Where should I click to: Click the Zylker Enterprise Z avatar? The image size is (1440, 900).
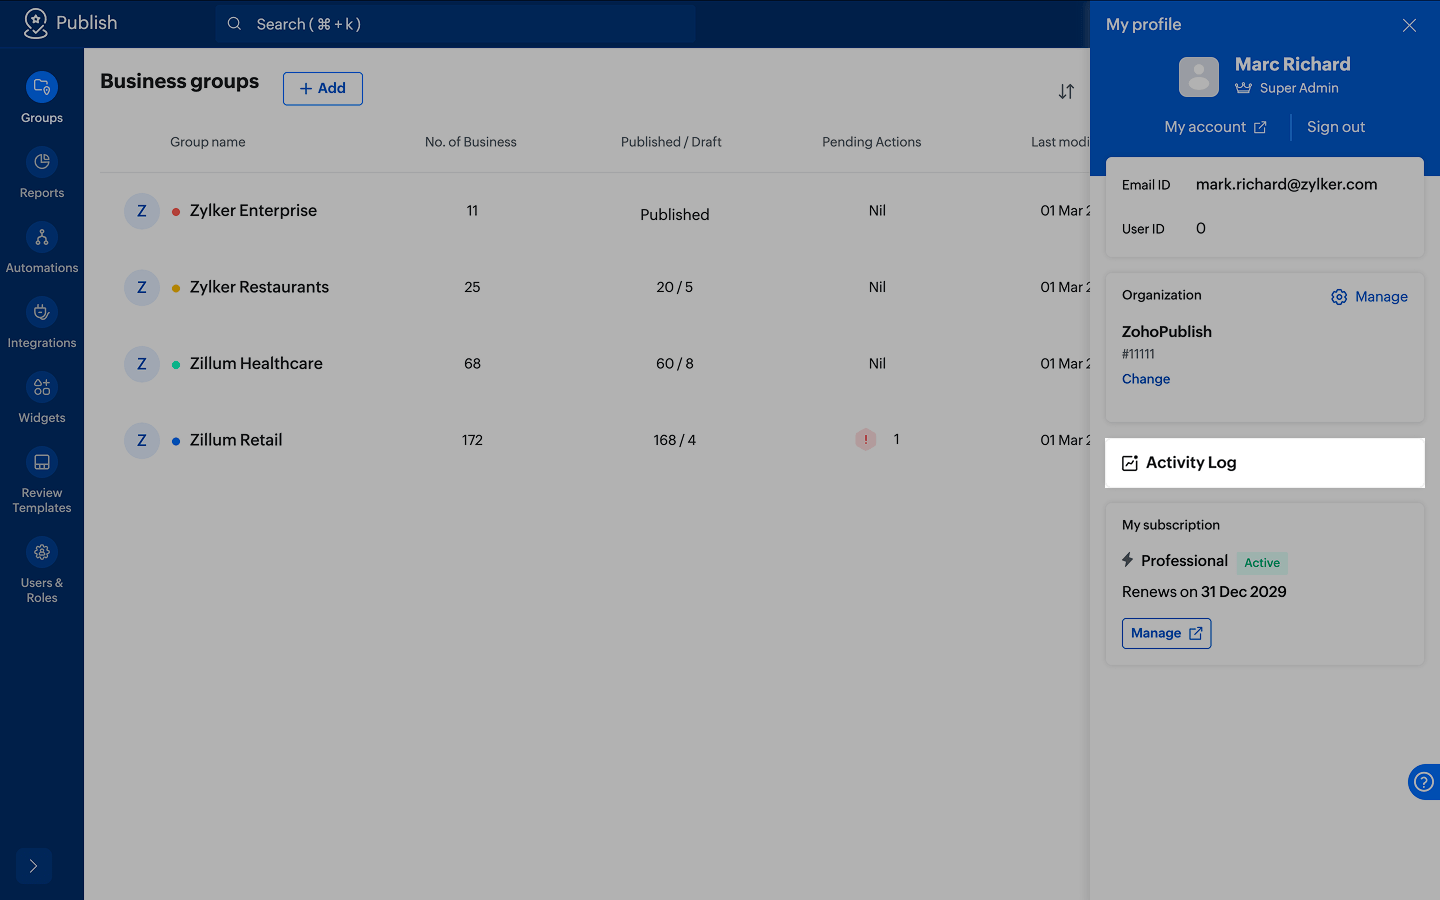142,211
